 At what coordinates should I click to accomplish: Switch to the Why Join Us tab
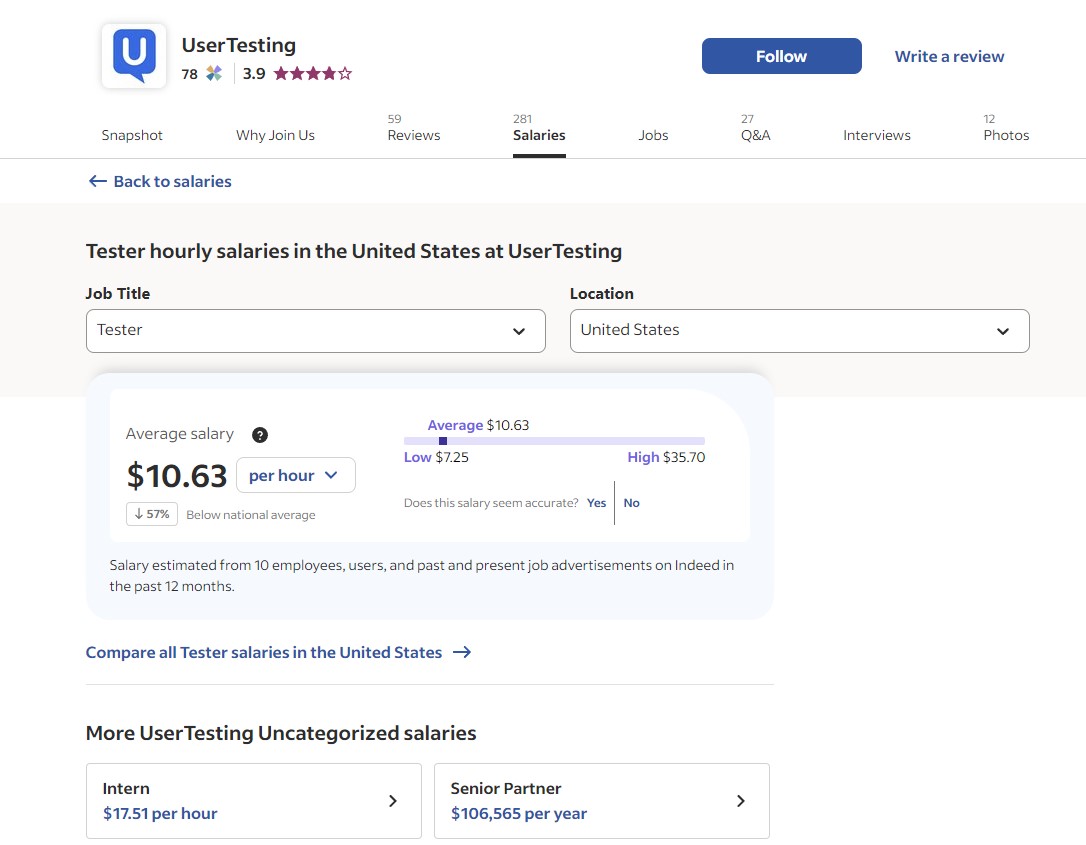276,135
